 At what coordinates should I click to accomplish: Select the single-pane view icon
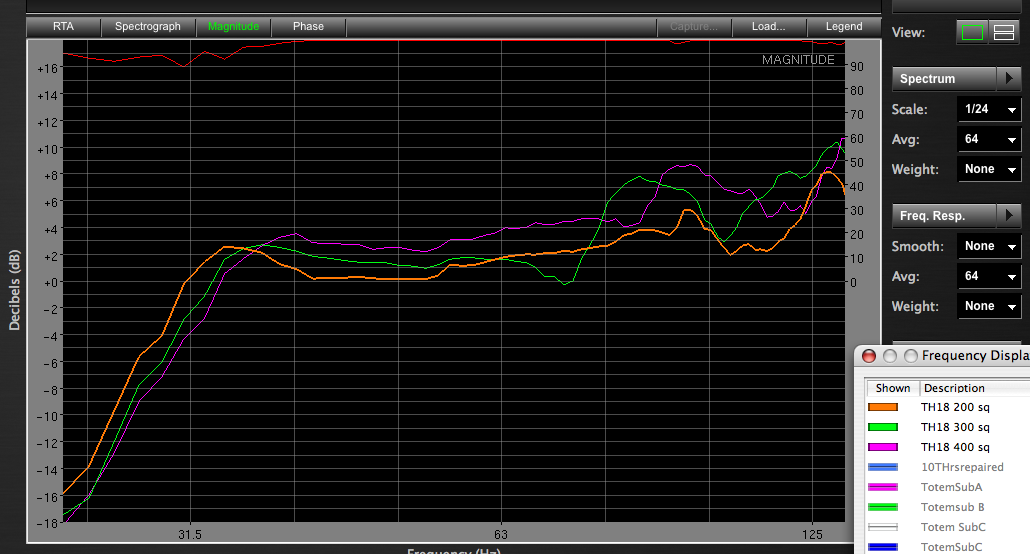pyautogui.click(x=972, y=32)
